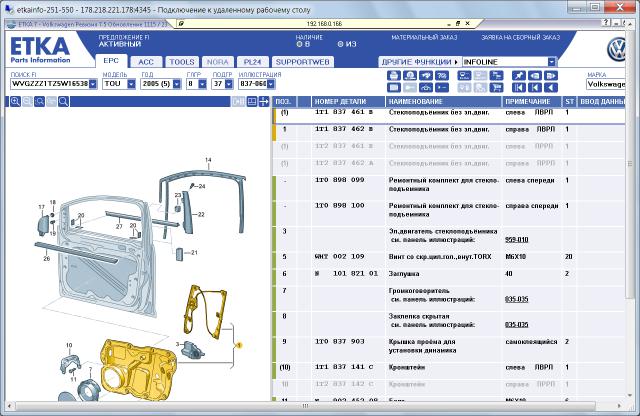Click the single left arrow navigation icon
Viewport: 640px width, 416px height.
click(551, 87)
